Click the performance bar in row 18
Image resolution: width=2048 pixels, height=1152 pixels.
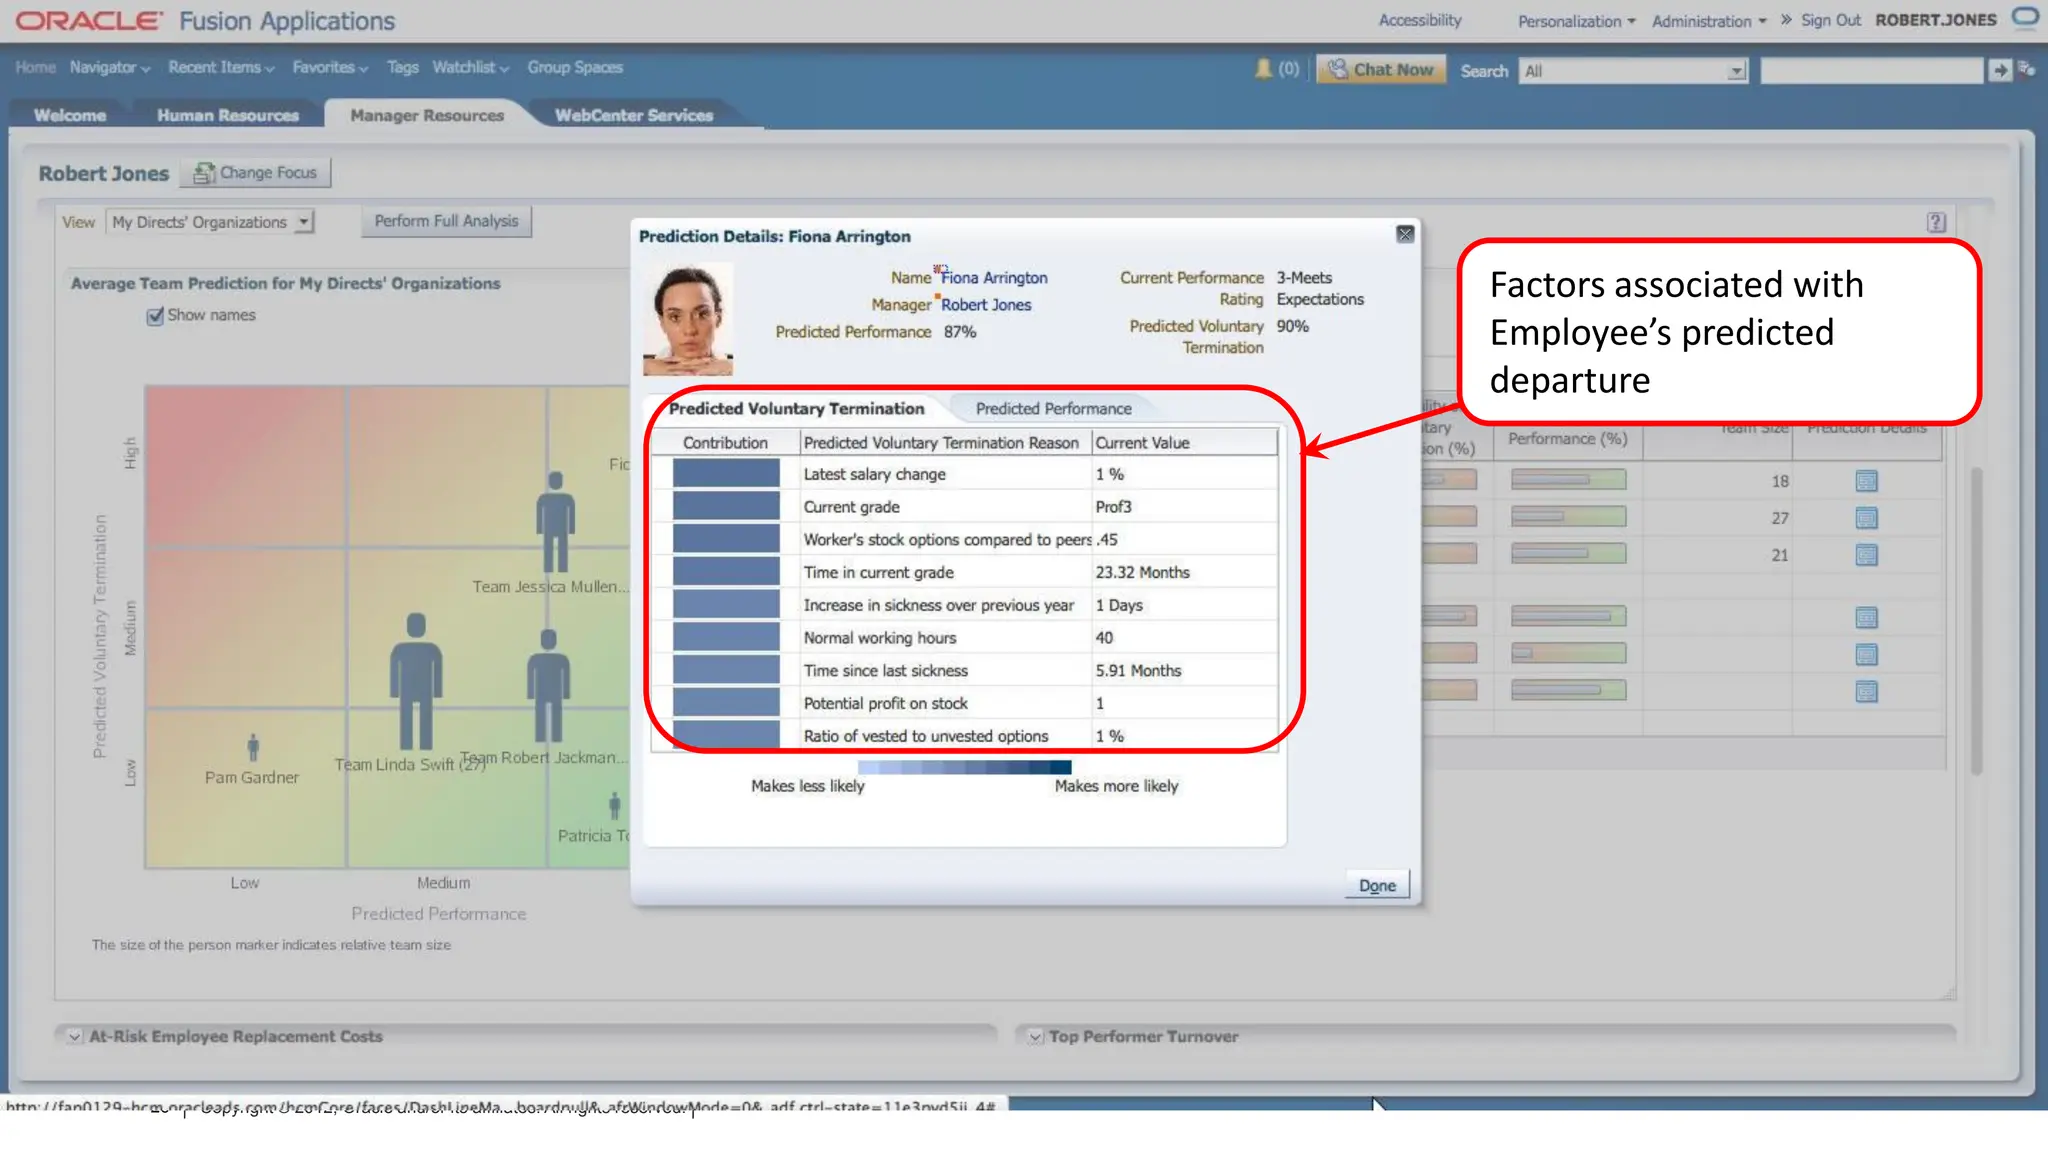(1568, 481)
